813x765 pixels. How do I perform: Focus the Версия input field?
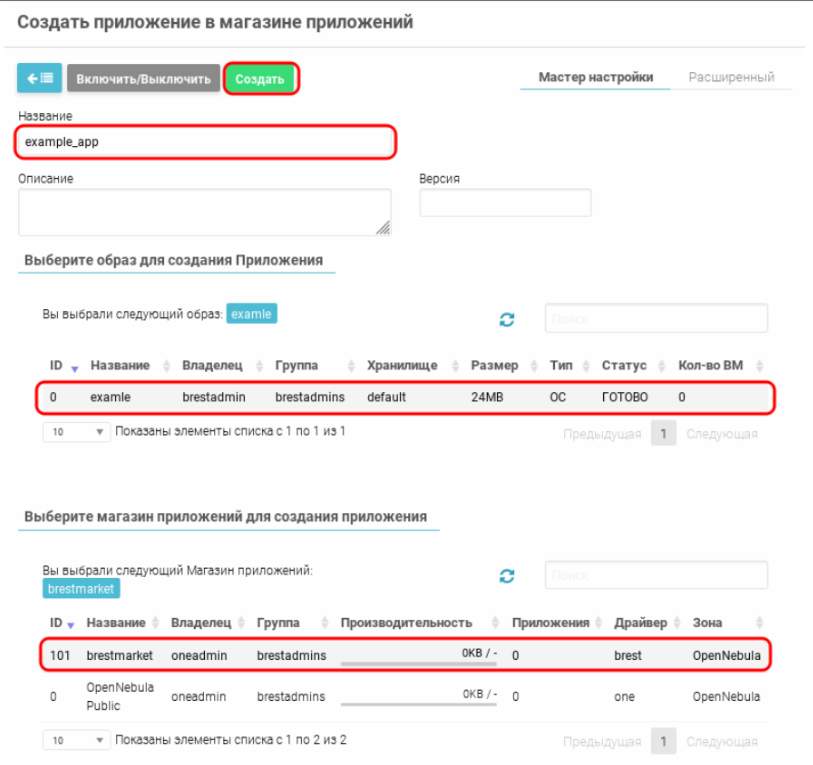[x=505, y=203]
